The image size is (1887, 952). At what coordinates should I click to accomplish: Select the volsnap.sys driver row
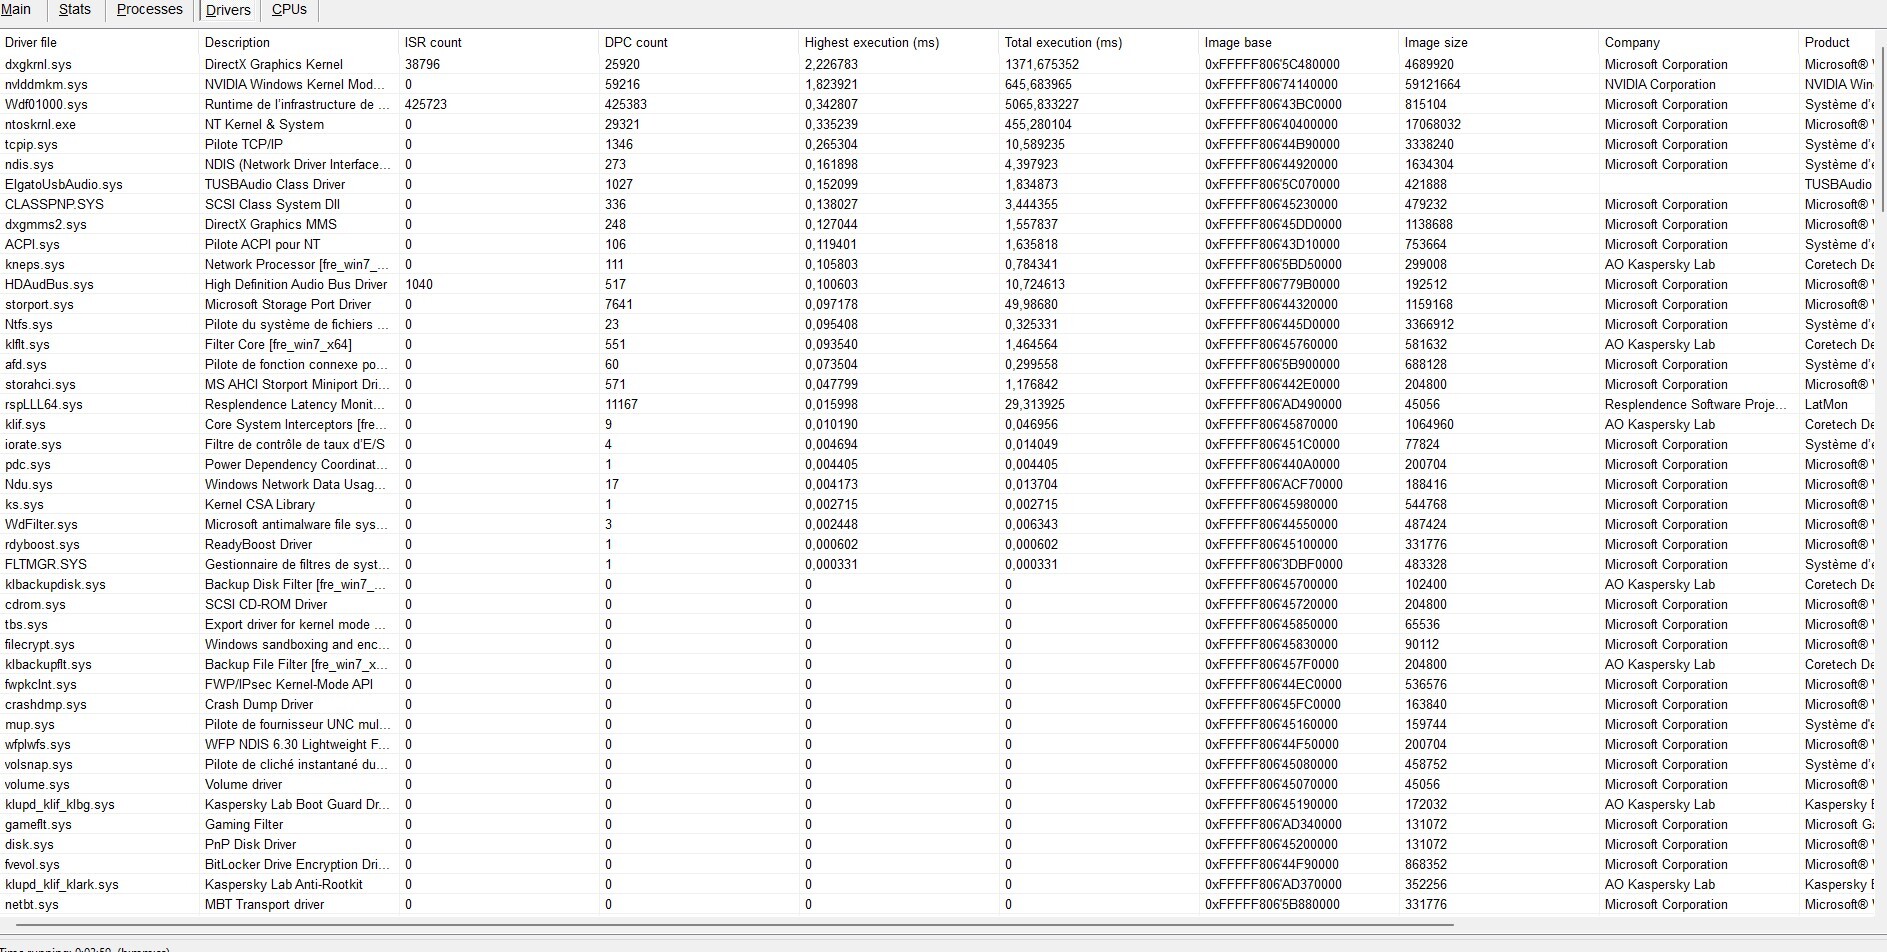pyautogui.click(x=938, y=764)
